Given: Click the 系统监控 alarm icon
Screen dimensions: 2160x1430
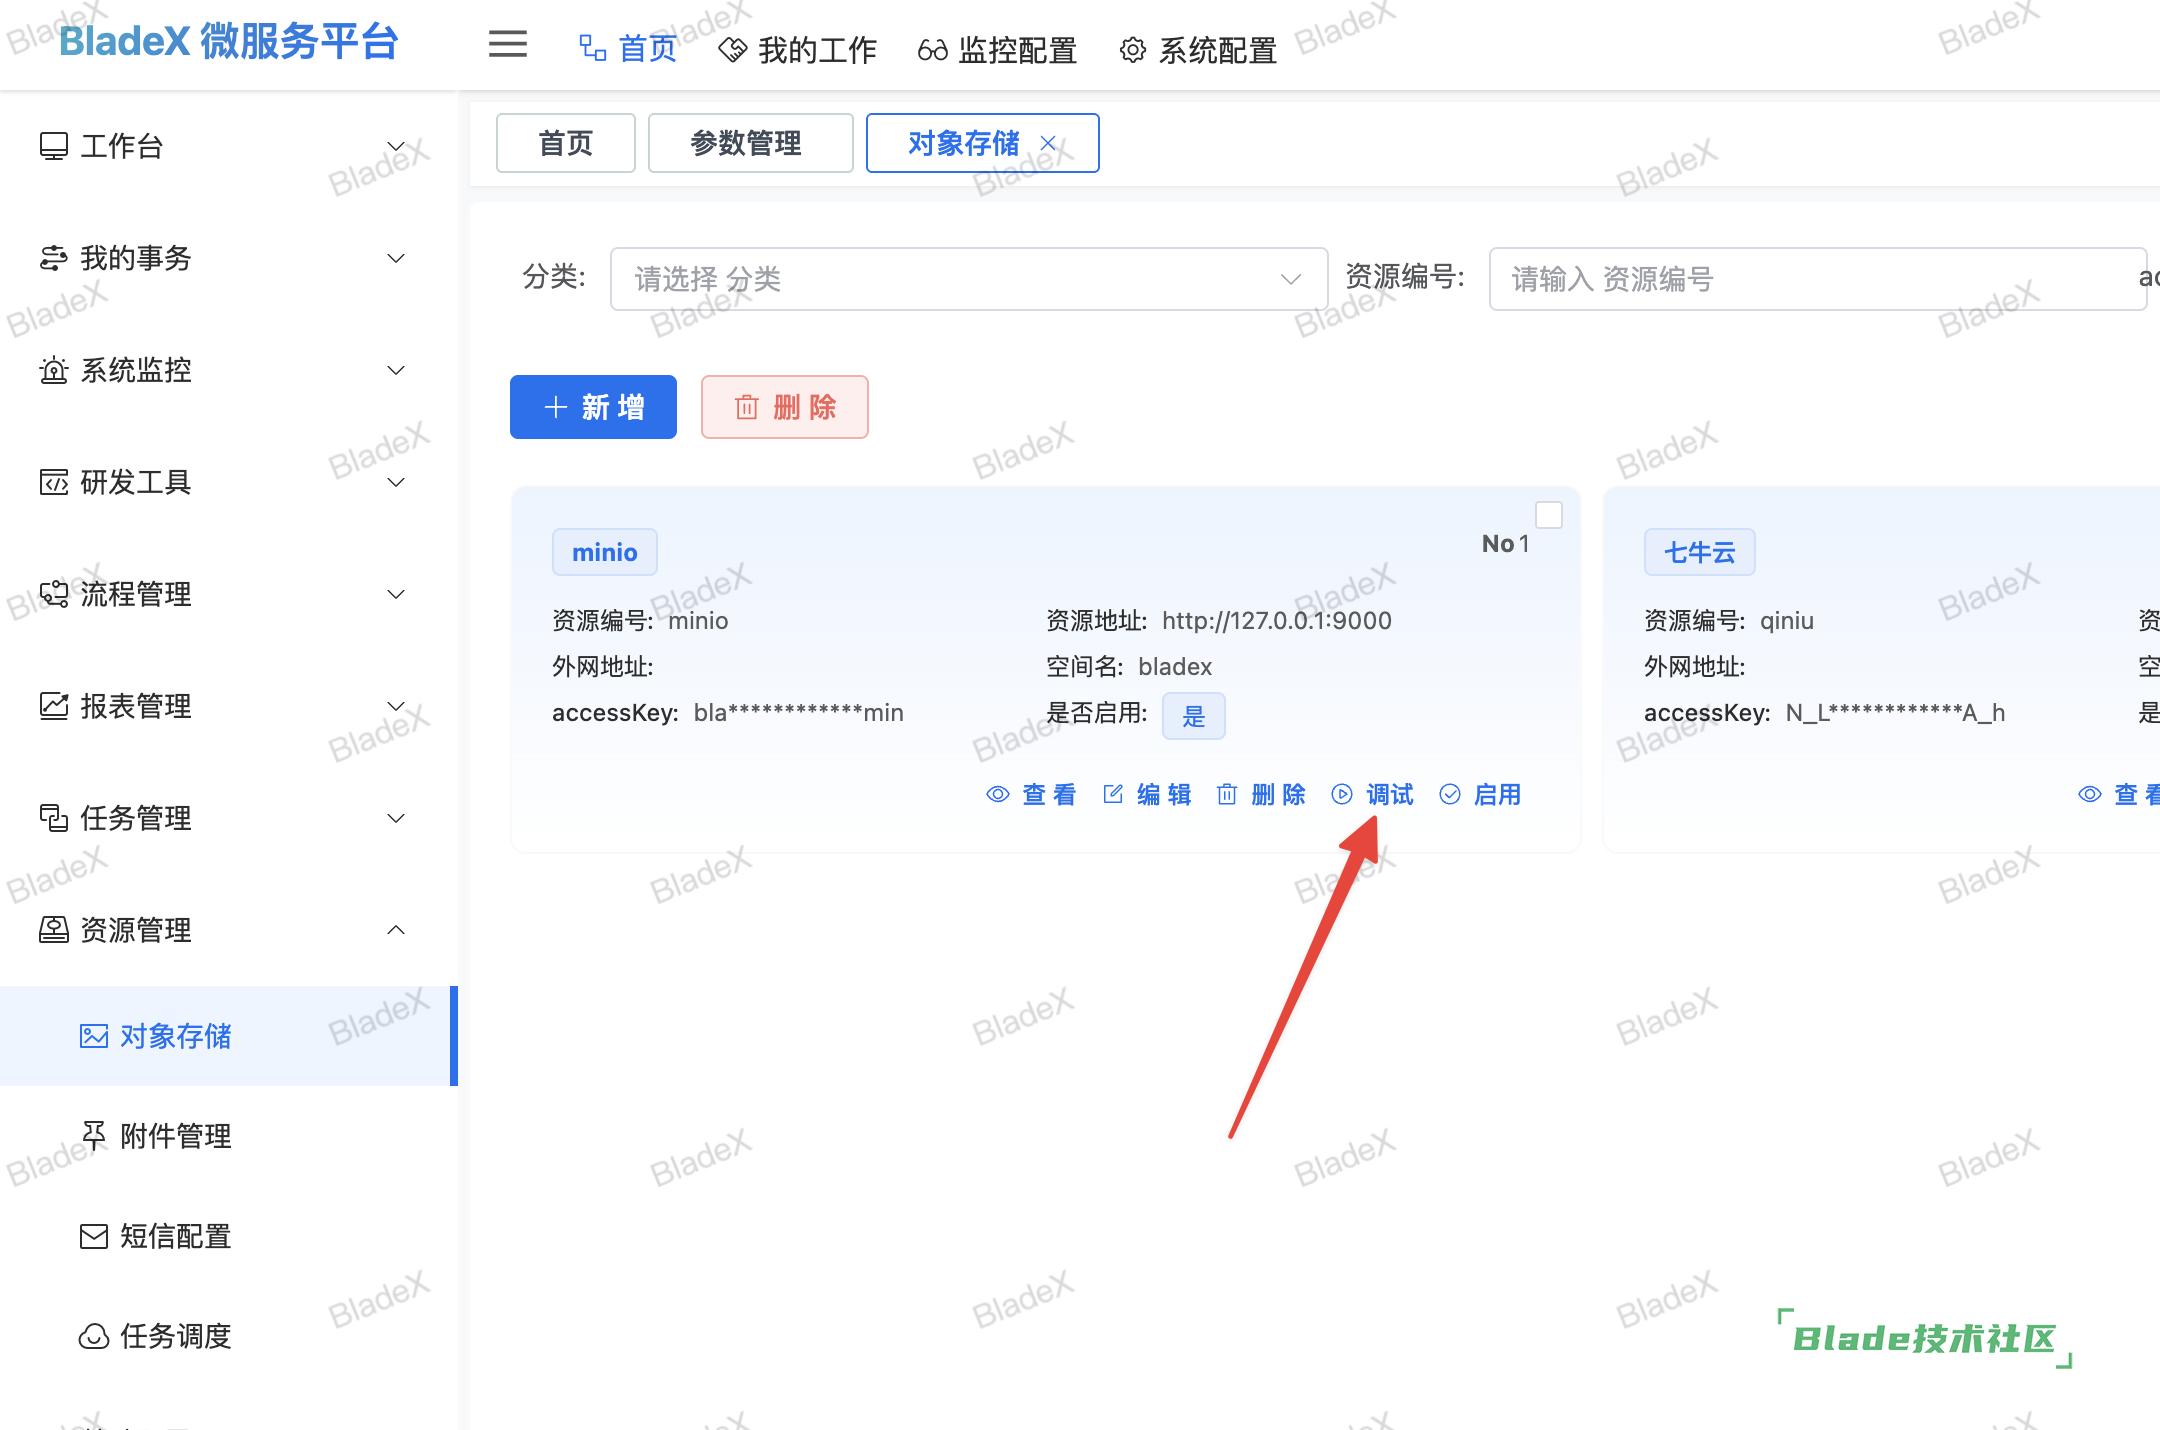Looking at the screenshot, I should click(54, 370).
